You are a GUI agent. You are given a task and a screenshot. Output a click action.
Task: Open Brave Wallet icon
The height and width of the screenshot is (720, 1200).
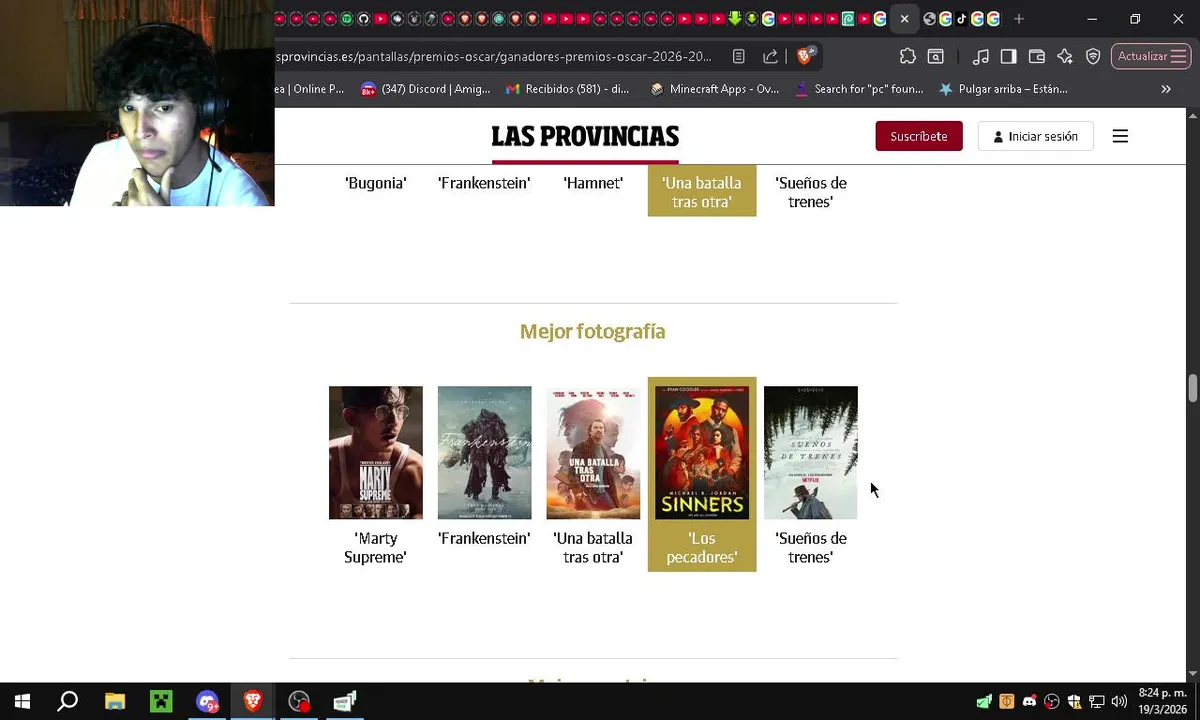(1037, 57)
